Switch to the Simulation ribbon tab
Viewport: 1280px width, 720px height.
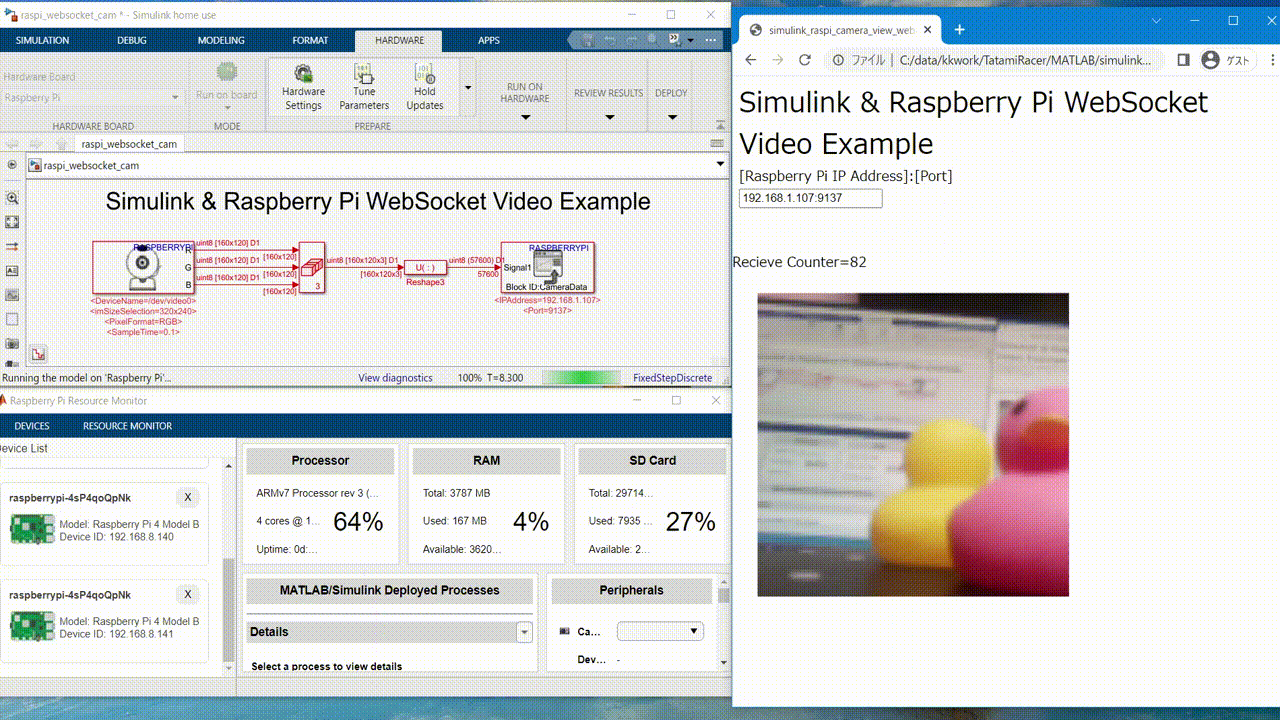[x=42, y=40]
